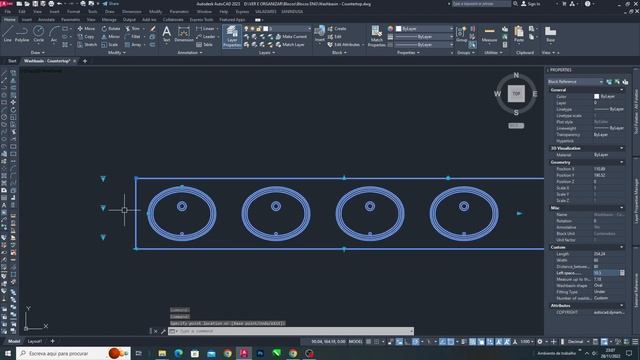Click Edit Attributes button
This screenshot has height=360, width=640.
[x=344, y=44]
